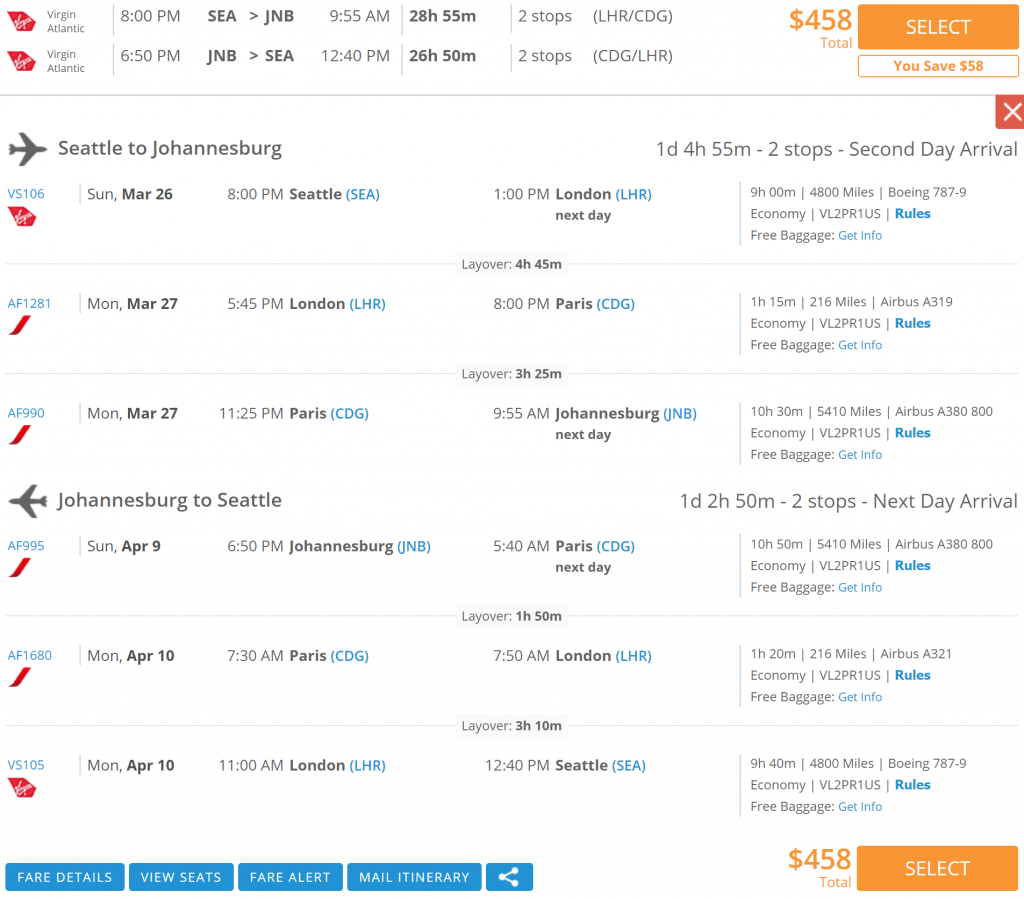
Task: Click 'Johannesburg to Seattle' heading
Action: [x=170, y=501]
